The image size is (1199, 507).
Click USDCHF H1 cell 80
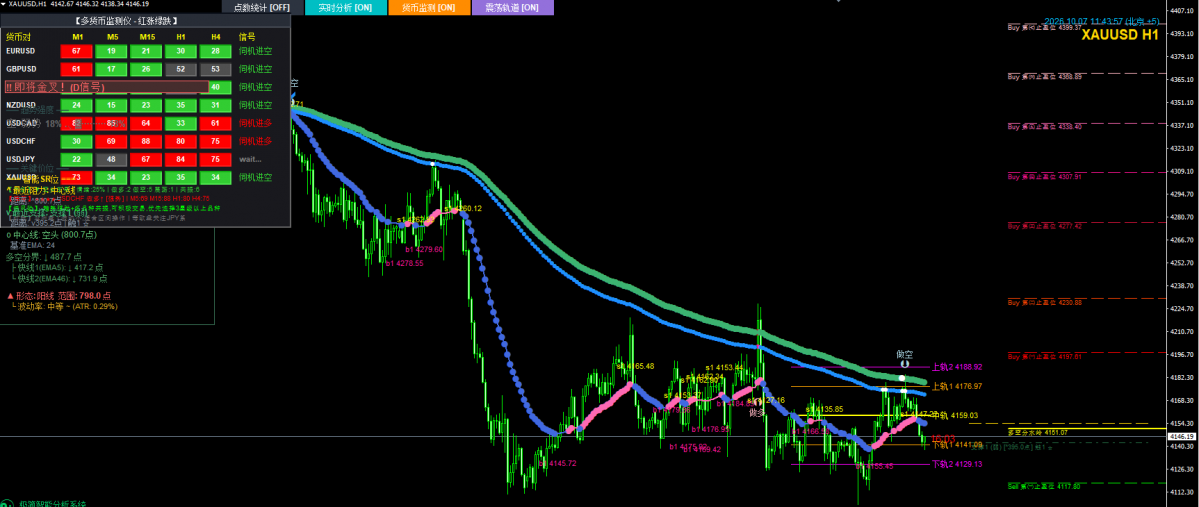tap(180, 141)
